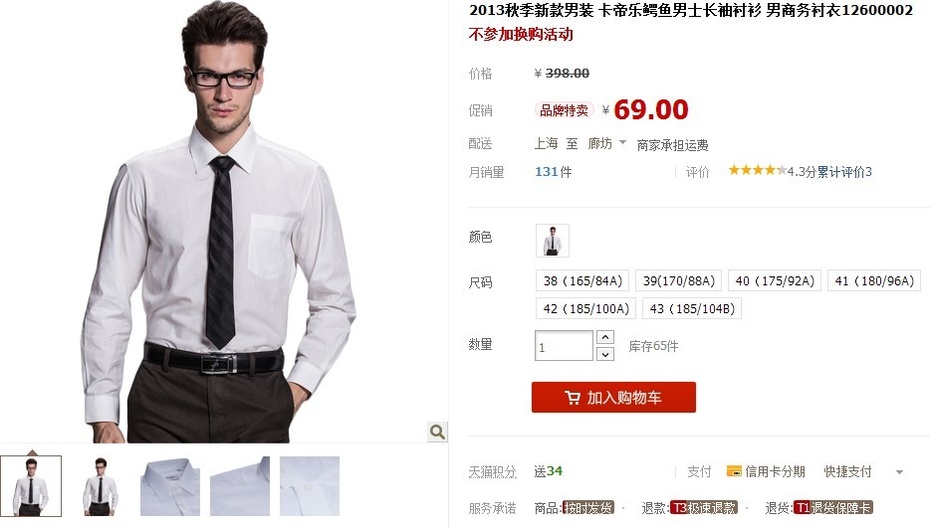Select size 43 (185/104B)
Screen dimensions: 930x527
(692, 309)
